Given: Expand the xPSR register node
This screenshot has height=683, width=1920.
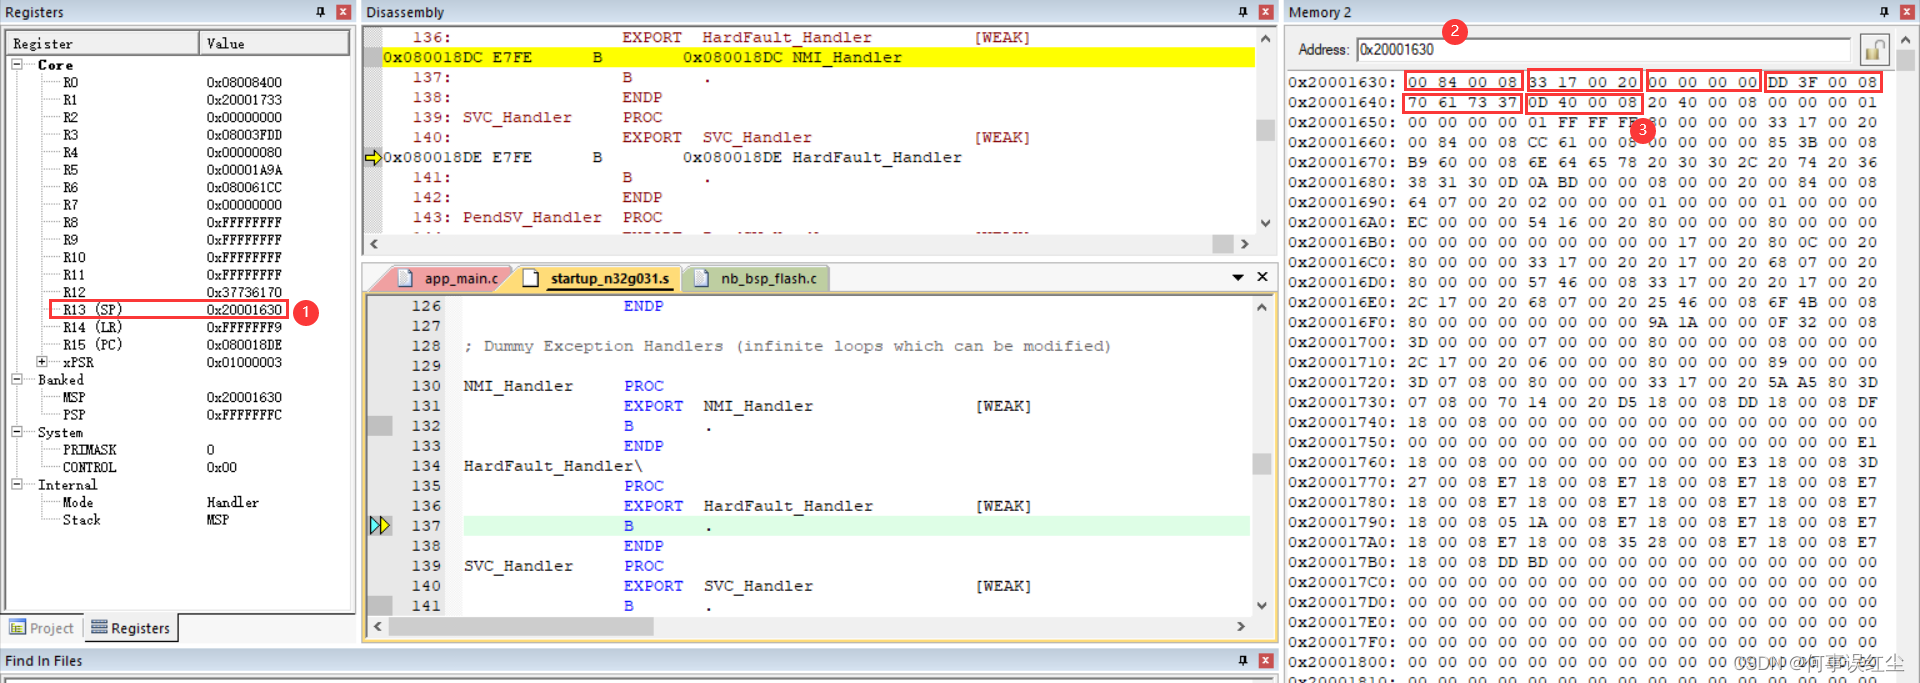Looking at the screenshot, I should click(42, 362).
